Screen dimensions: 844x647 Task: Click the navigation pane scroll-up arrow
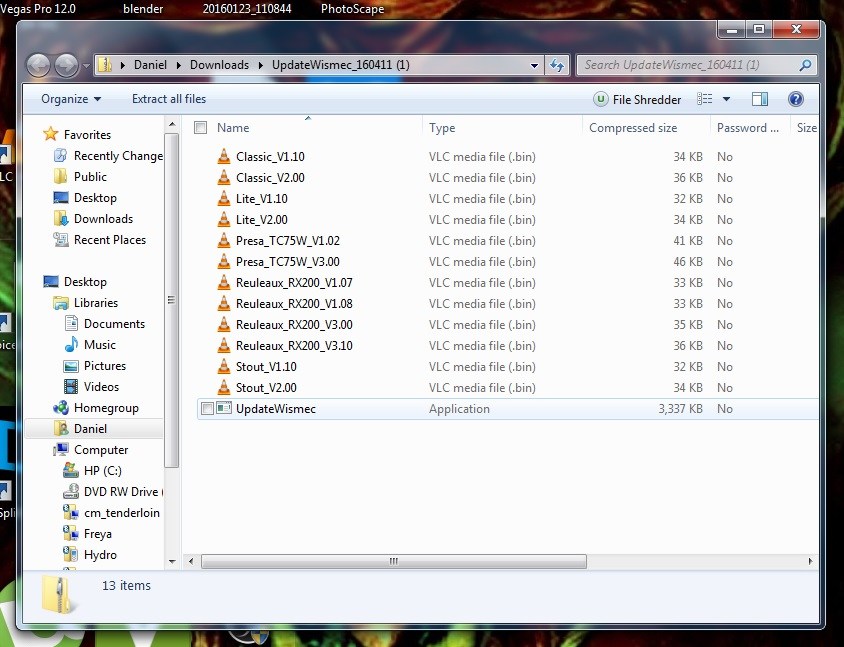(x=172, y=125)
